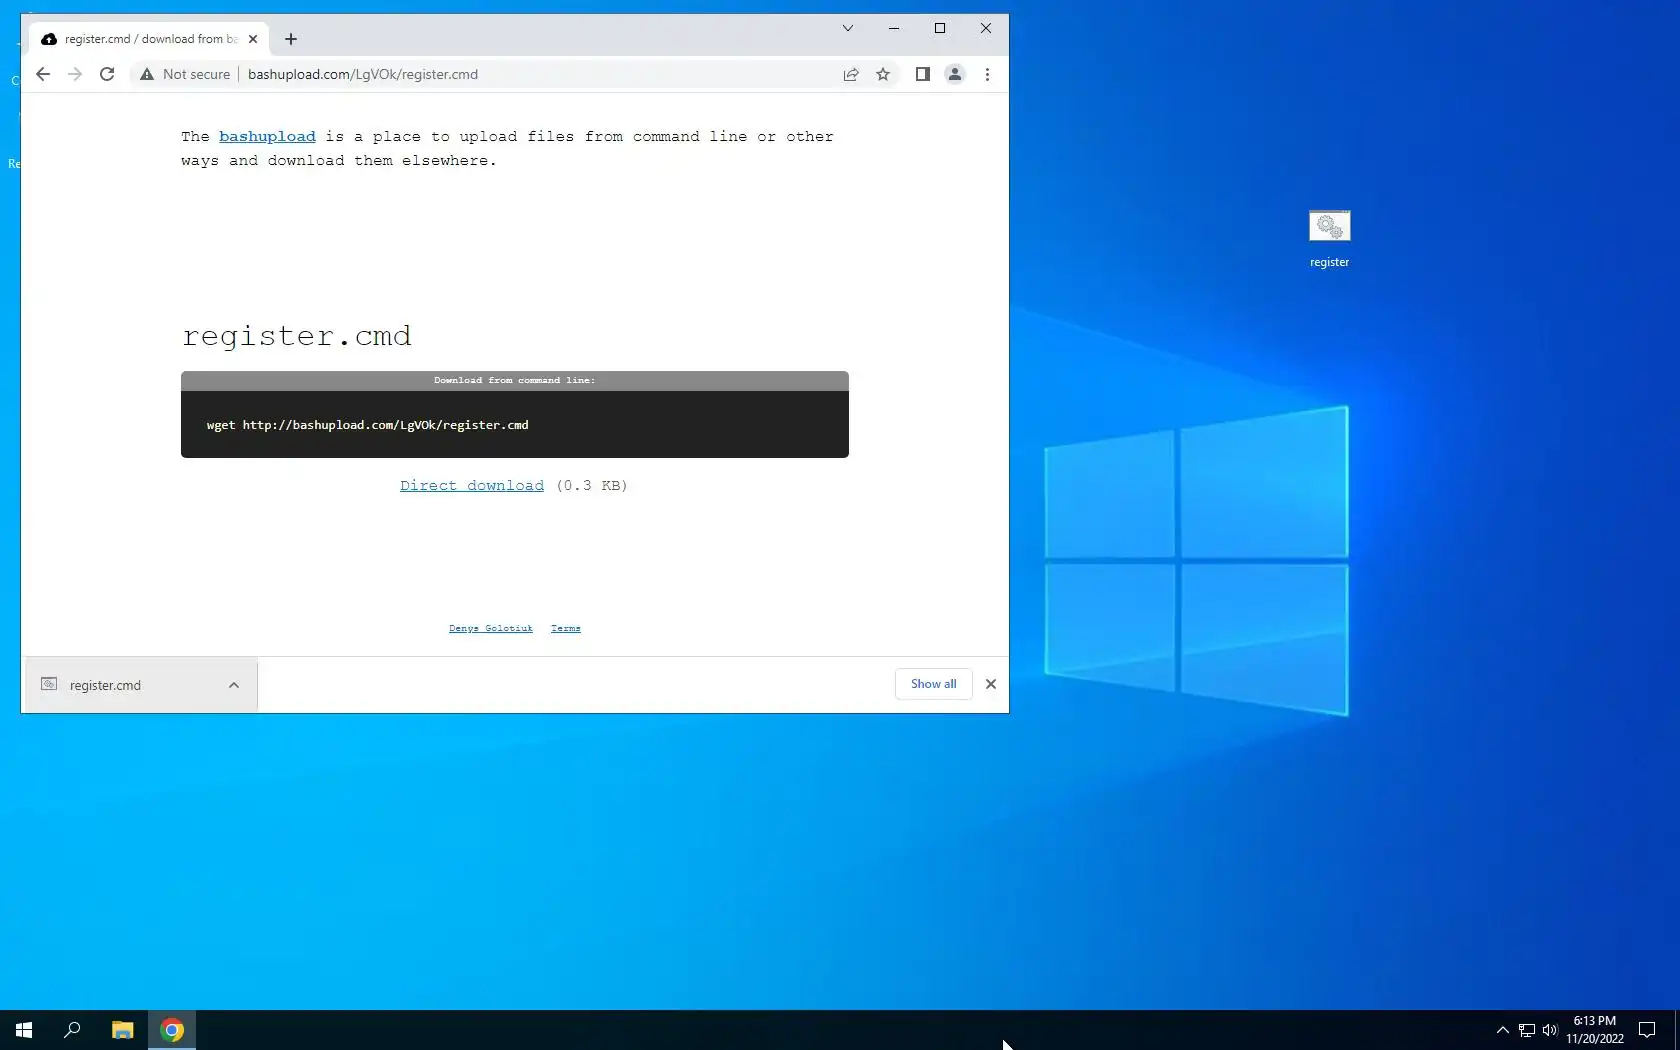The image size is (1680, 1050).
Task: View the Not secure site information
Action: pyautogui.click(x=185, y=74)
